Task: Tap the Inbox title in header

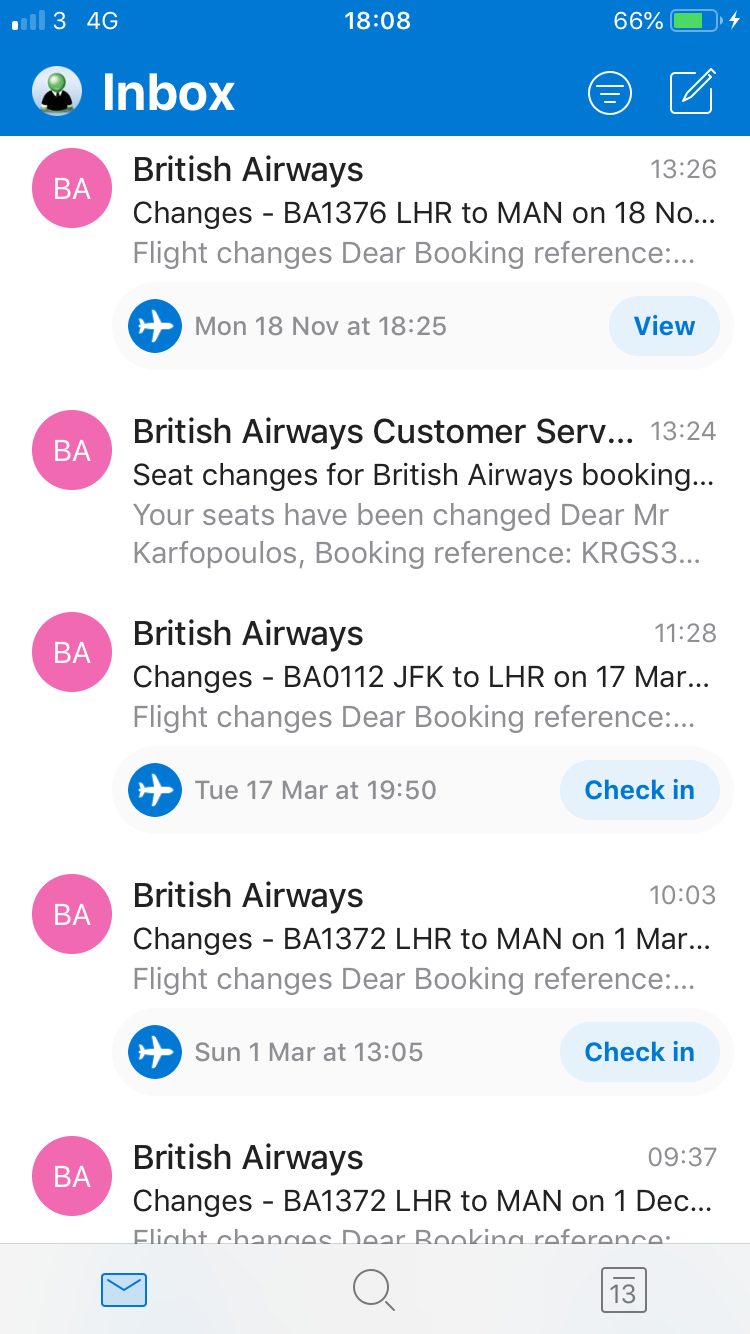Action: [x=168, y=93]
